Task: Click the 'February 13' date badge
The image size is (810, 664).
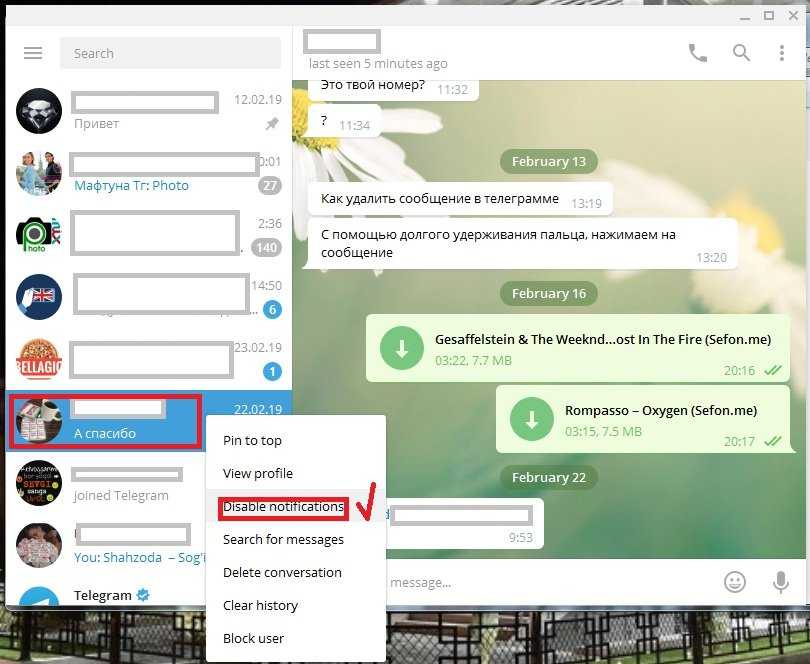Action: [x=549, y=162]
